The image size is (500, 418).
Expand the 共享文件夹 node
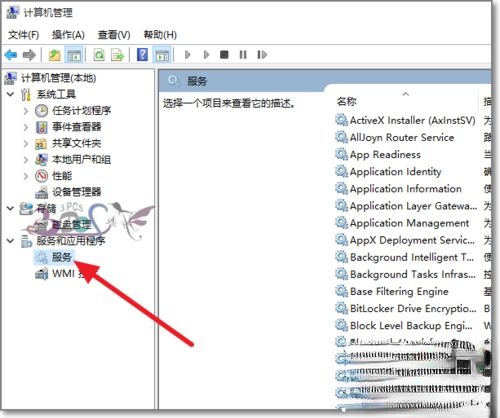(x=26, y=143)
